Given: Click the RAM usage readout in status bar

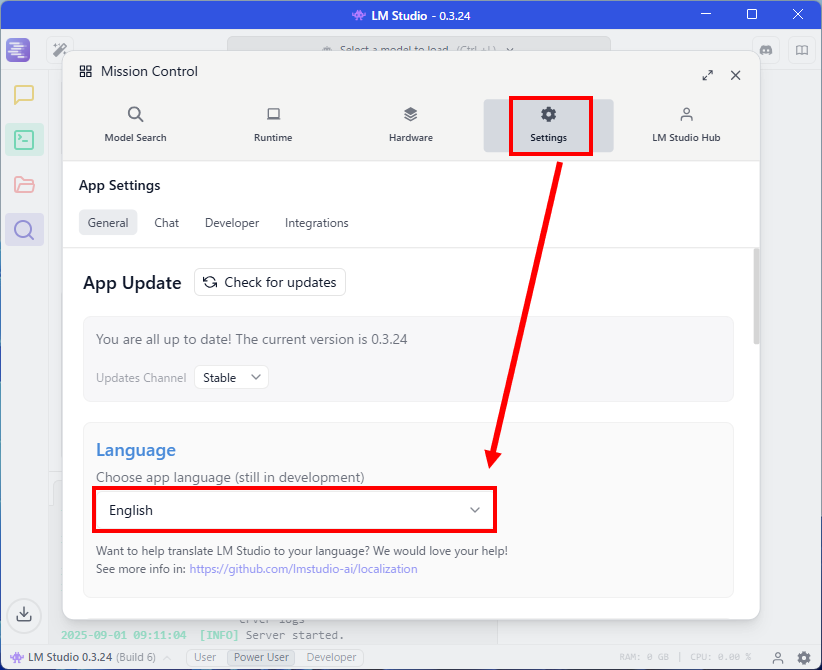Looking at the screenshot, I should click(644, 657).
